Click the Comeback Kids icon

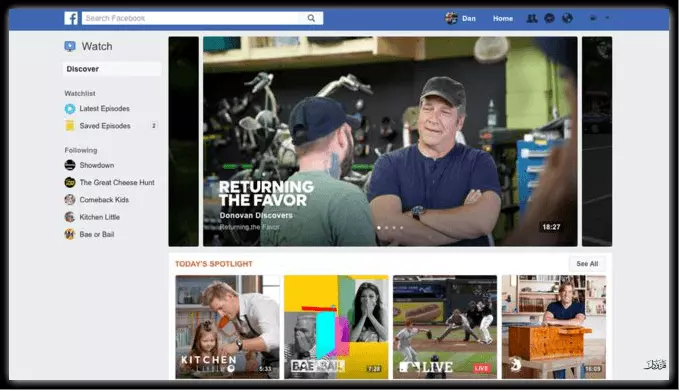click(x=70, y=200)
